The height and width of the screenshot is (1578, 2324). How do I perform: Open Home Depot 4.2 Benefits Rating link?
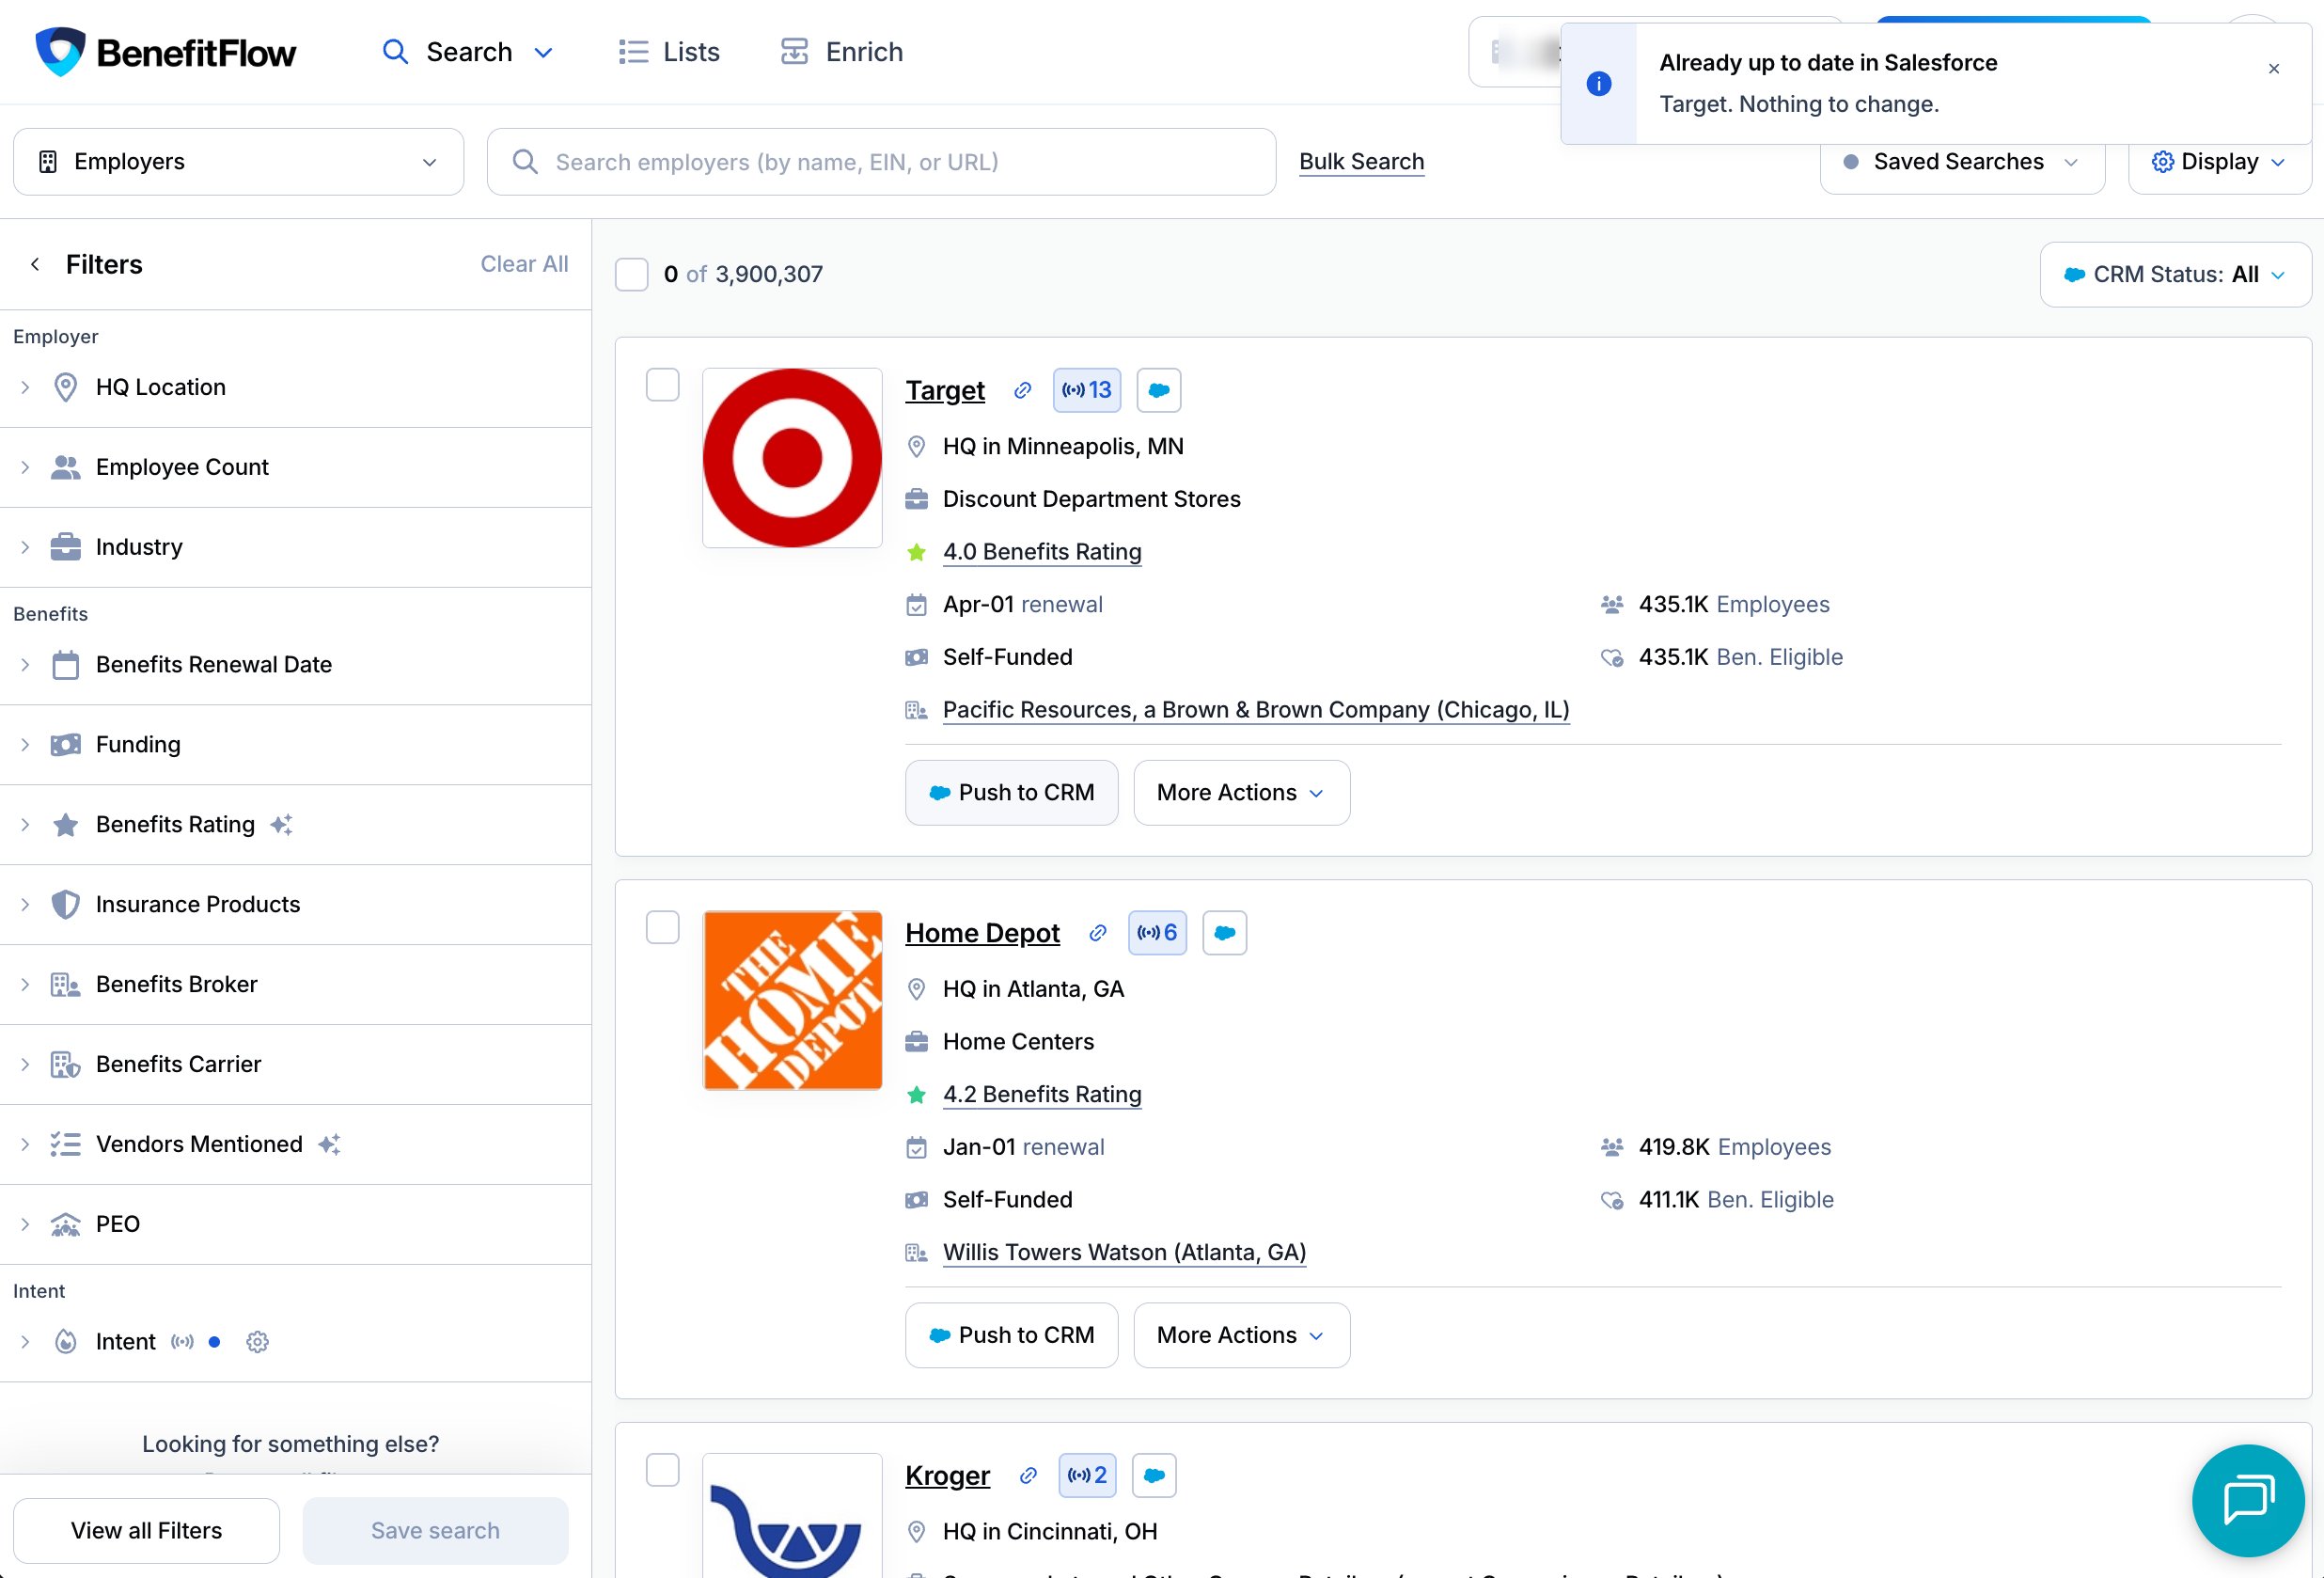point(1042,1094)
